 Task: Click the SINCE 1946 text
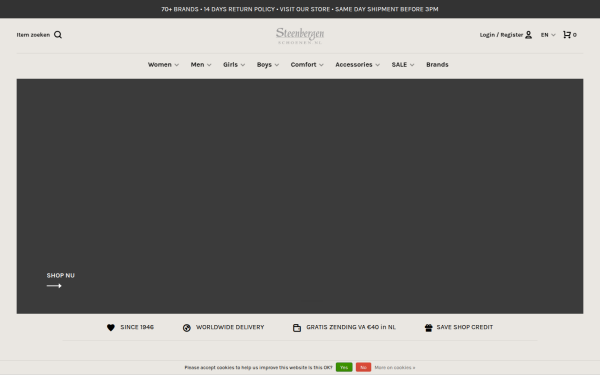coord(137,327)
